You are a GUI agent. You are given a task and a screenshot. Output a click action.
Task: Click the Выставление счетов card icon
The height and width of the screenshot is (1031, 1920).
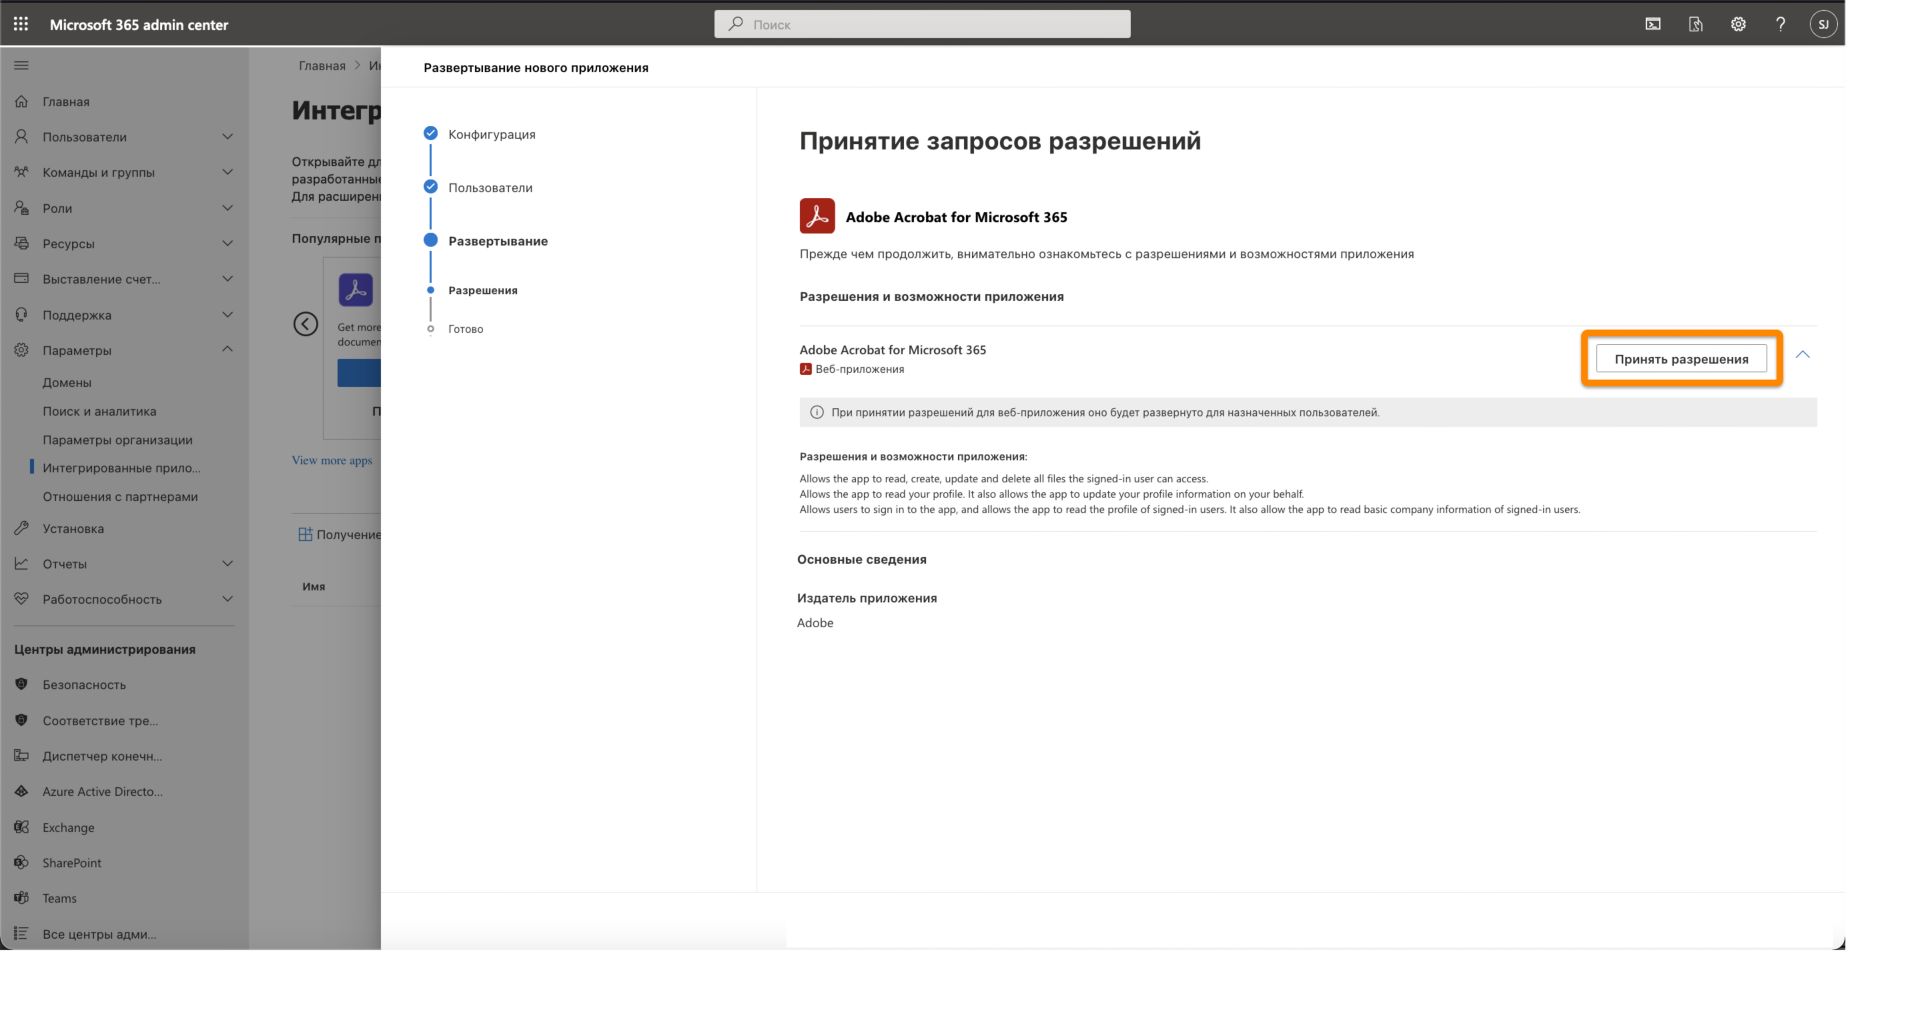click(x=21, y=279)
